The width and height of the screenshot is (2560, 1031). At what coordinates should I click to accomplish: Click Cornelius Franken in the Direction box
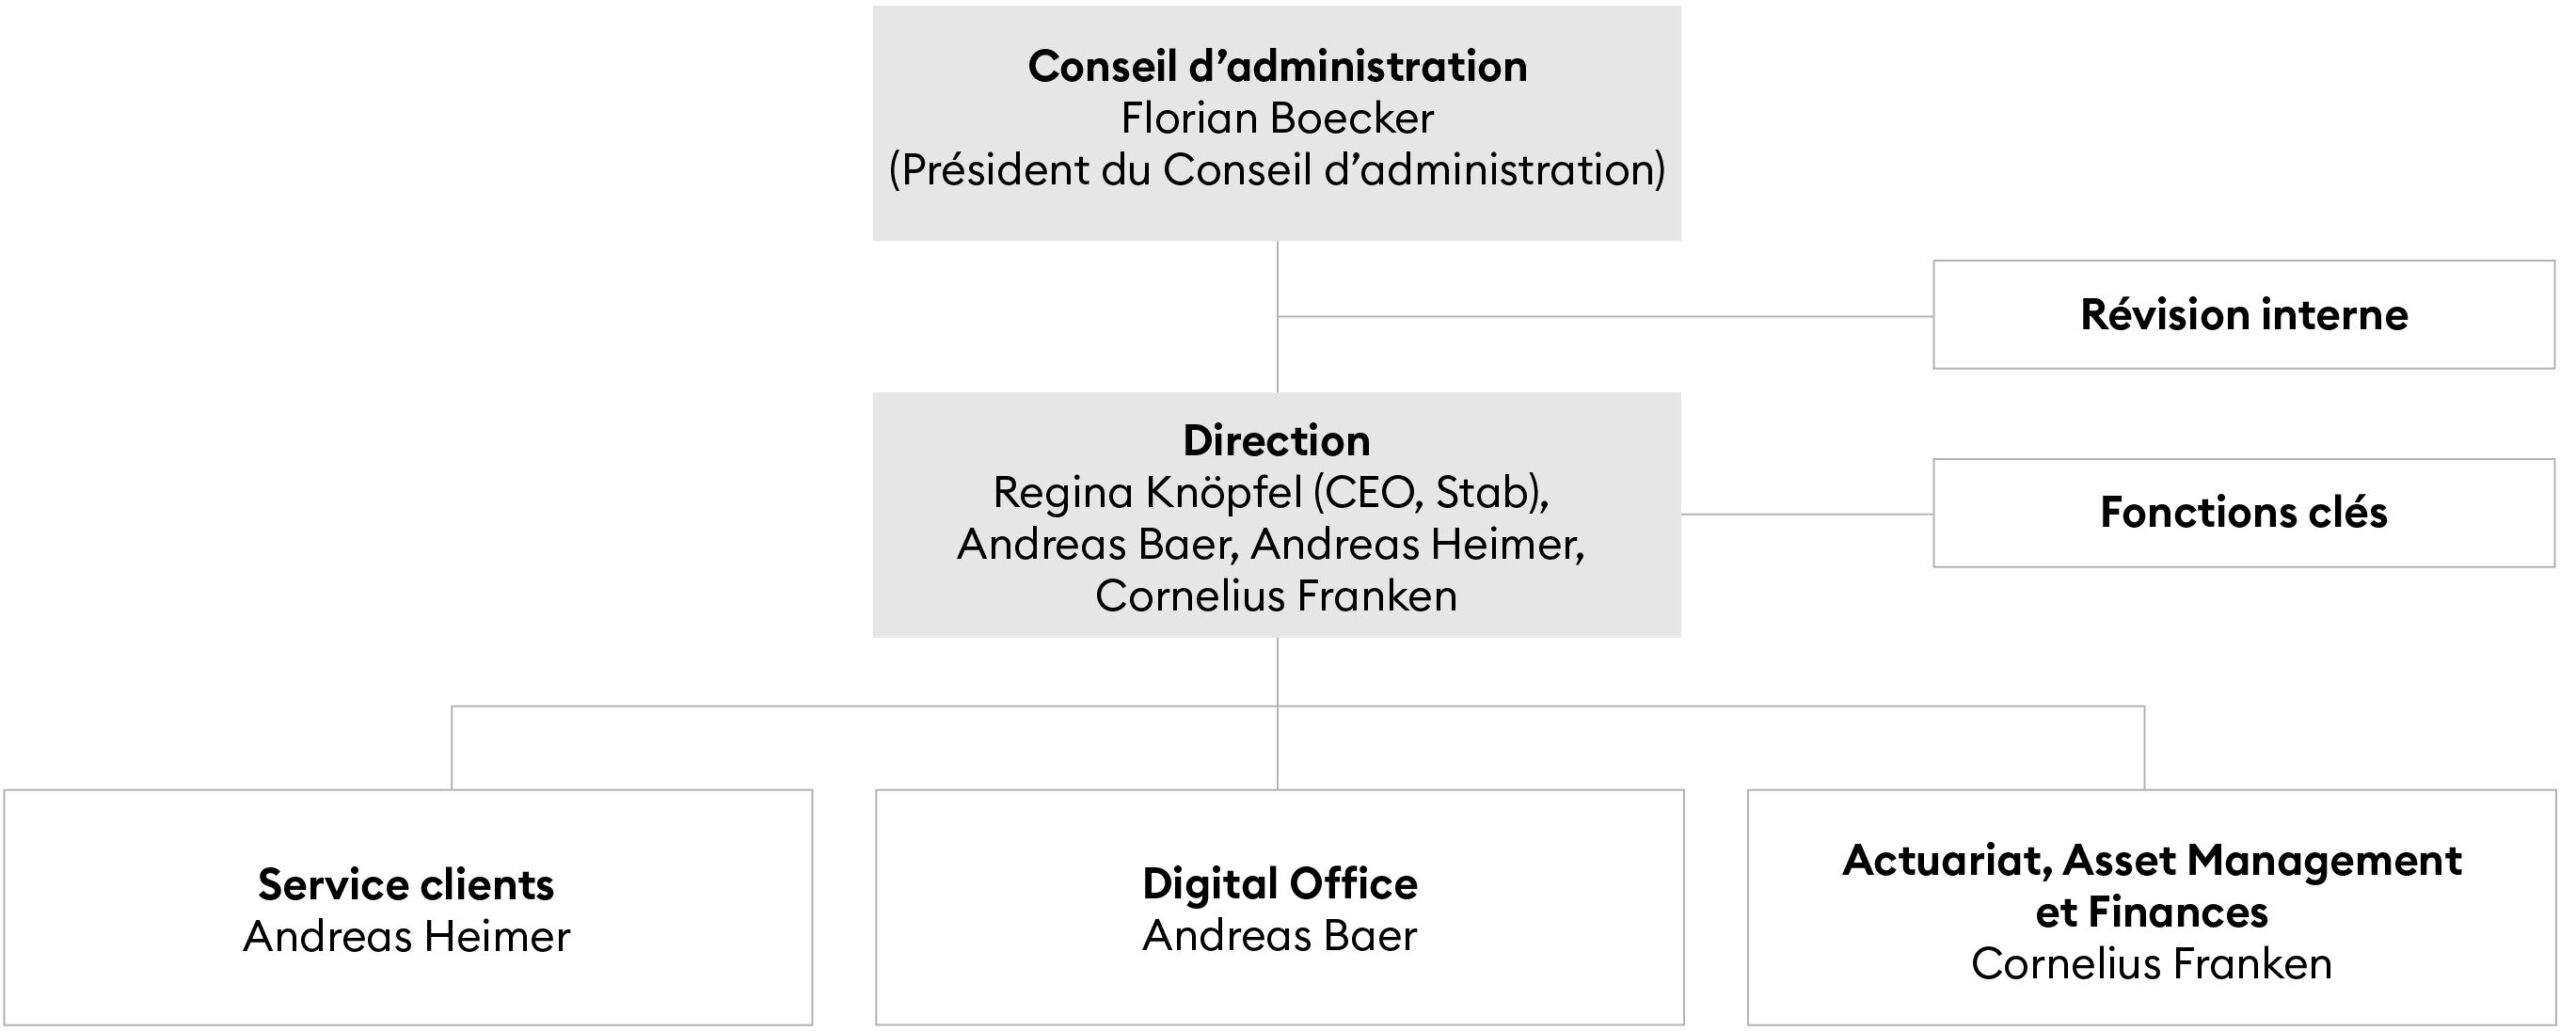[x=1276, y=597]
